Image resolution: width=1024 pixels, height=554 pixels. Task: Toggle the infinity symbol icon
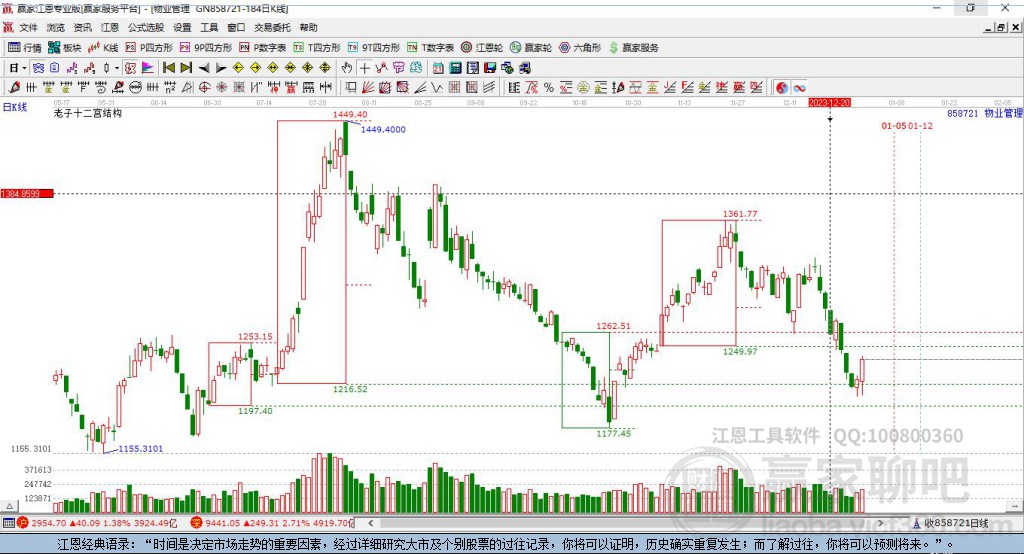coord(799,88)
